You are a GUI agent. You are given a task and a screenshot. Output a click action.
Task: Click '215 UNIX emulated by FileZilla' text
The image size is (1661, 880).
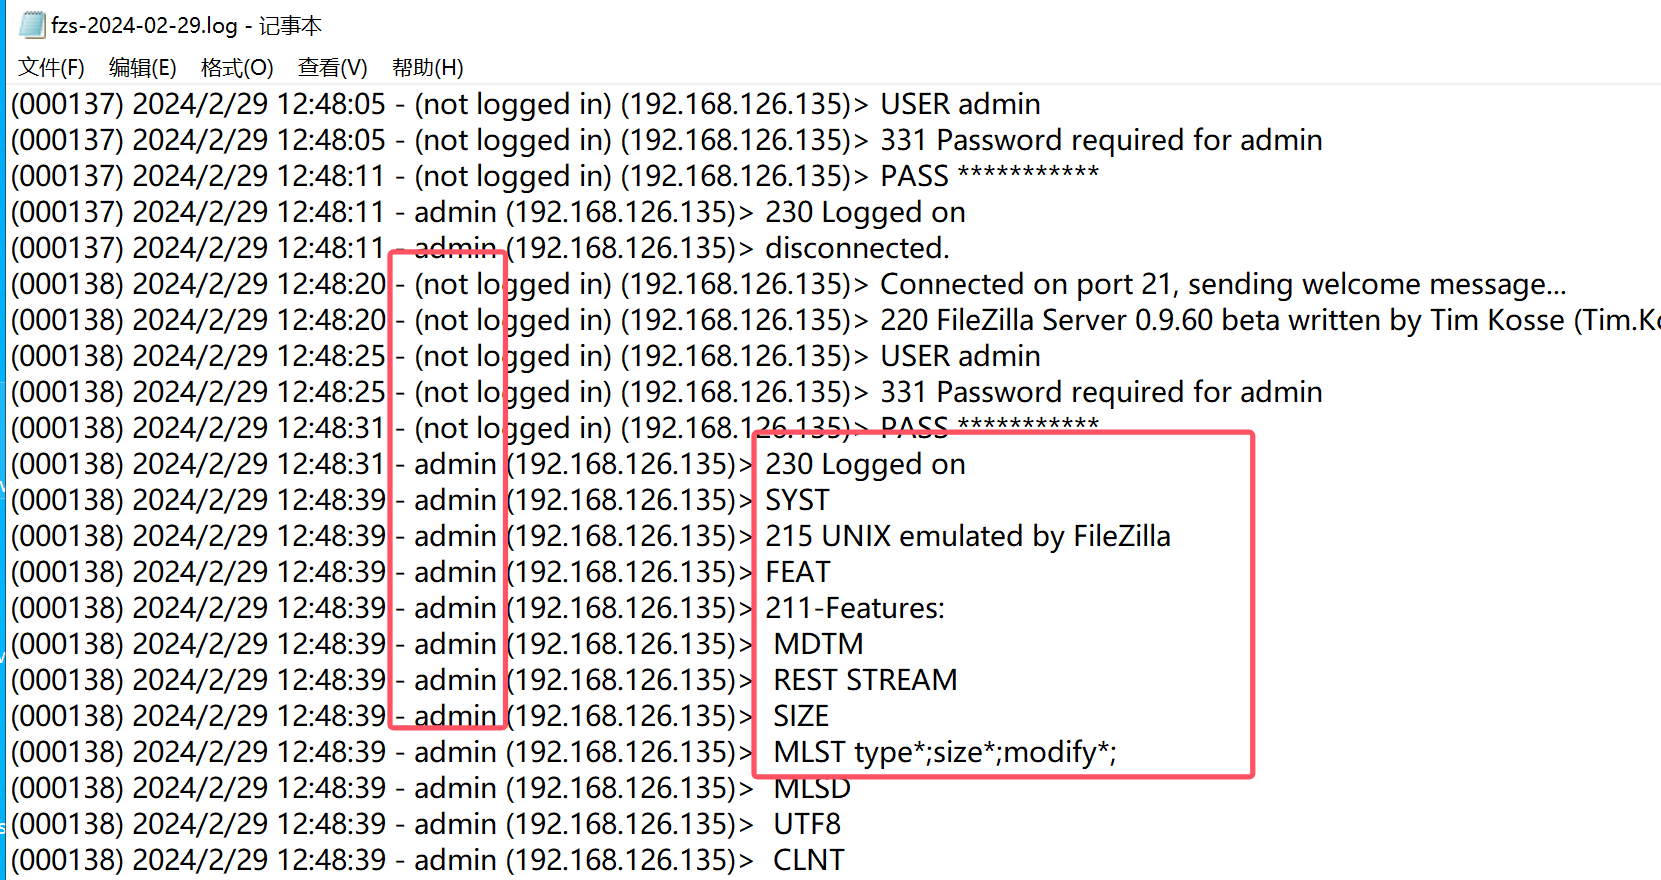(x=968, y=536)
